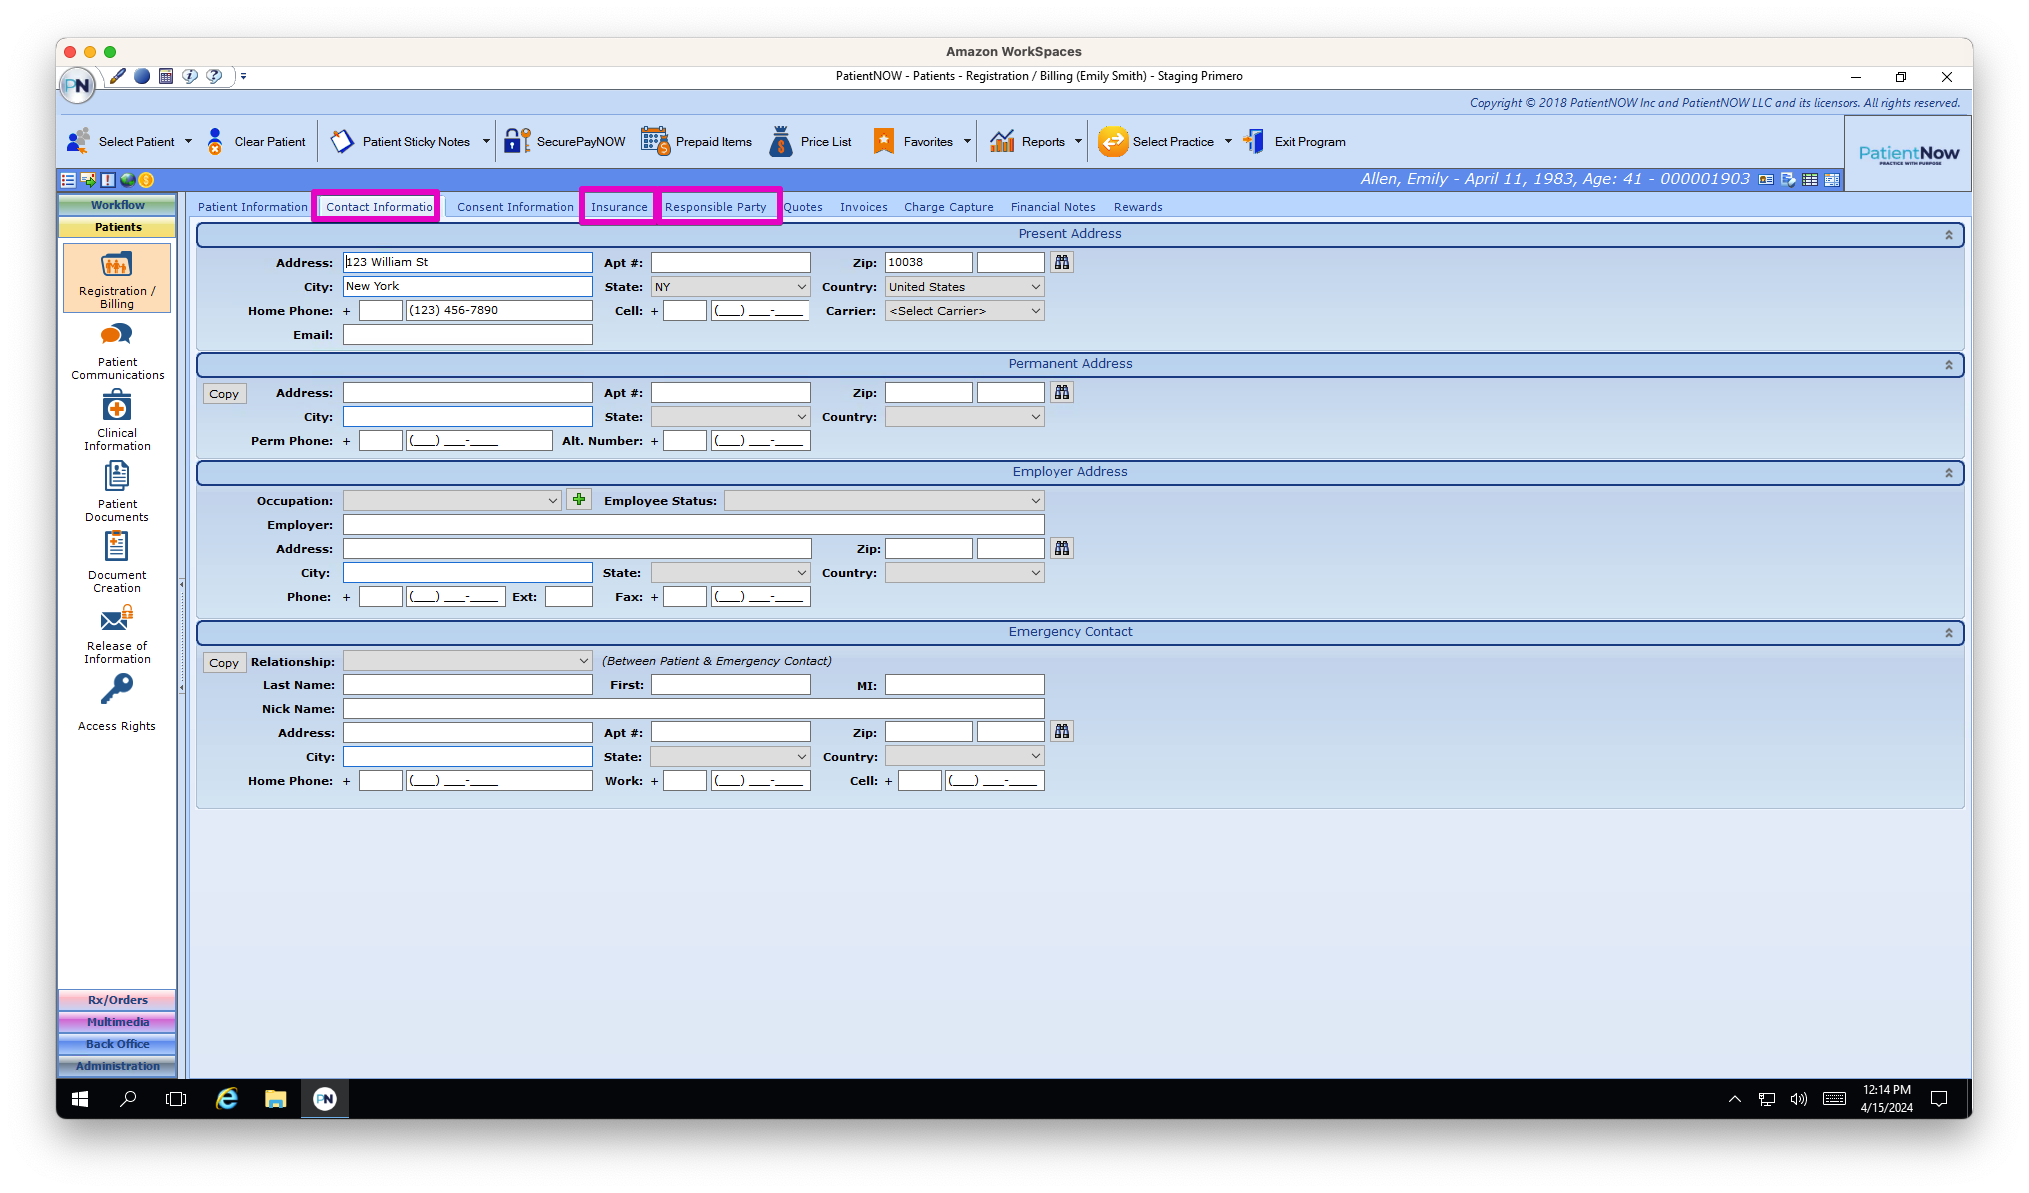Switch to the Insurance tab
The image size is (2029, 1193).
click(618, 207)
